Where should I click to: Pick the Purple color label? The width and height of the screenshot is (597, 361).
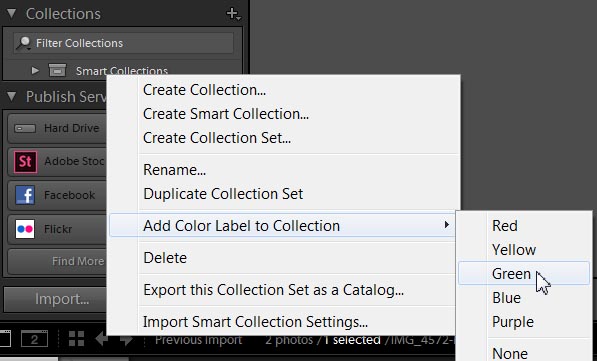point(524,322)
